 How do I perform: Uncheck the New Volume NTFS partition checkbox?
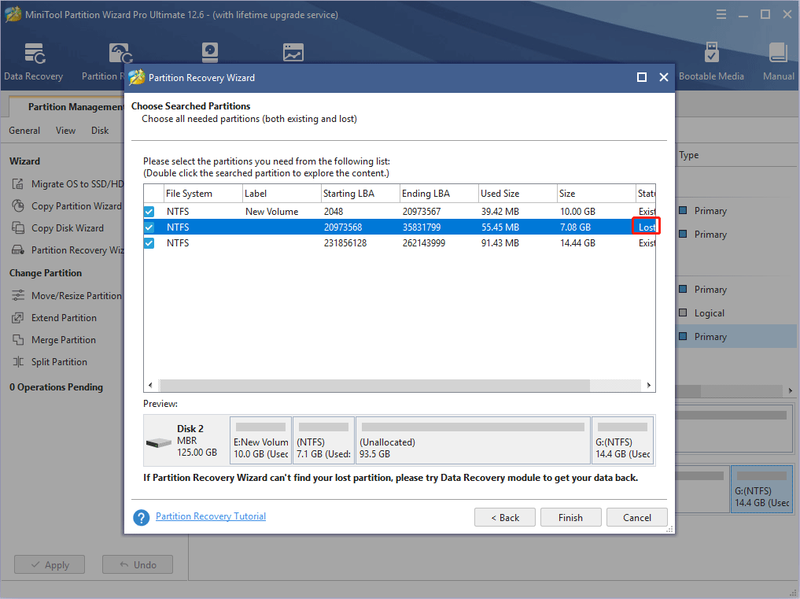click(149, 211)
